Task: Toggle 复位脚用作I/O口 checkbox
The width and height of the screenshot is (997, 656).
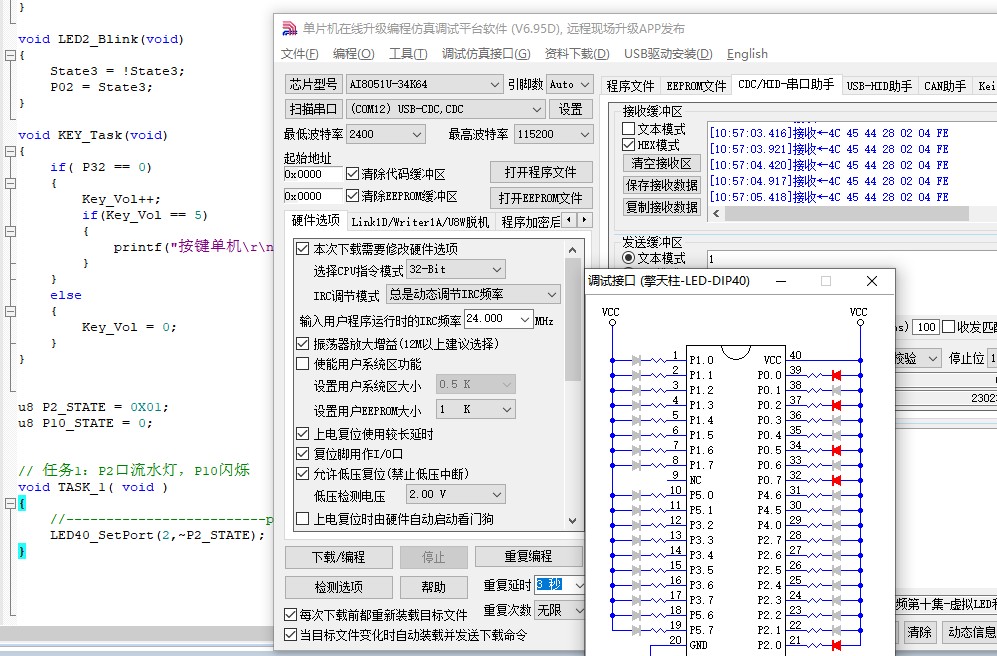Action: tap(303, 454)
